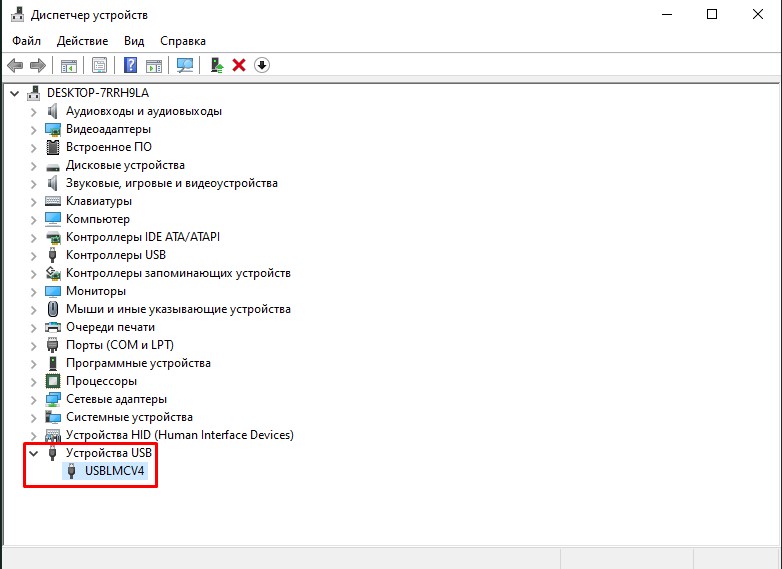Click the blue Help question mark toolbar icon

[x=130, y=65]
